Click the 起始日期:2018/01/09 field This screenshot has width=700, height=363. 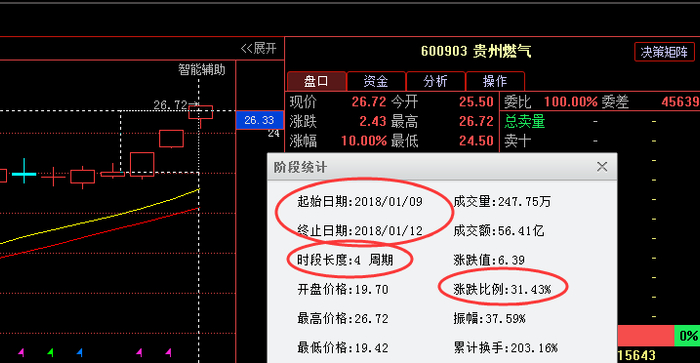tap(360, 202)
